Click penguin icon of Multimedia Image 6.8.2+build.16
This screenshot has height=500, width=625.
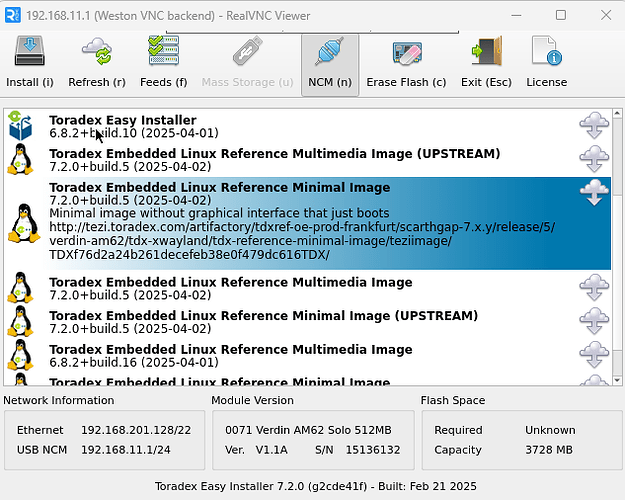20,355
